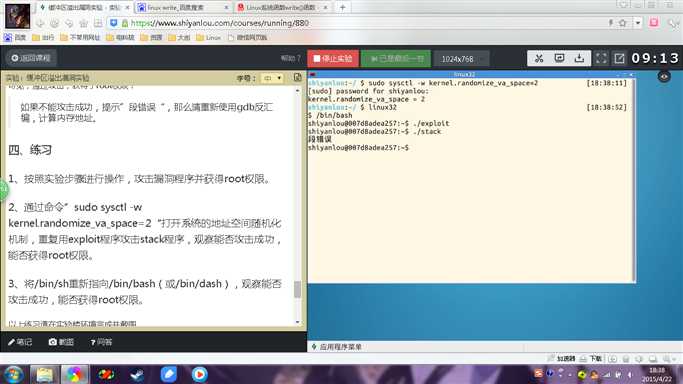
Task: Click the scroll down arrow in instructions panel
Action: click(x=298, y=322)
